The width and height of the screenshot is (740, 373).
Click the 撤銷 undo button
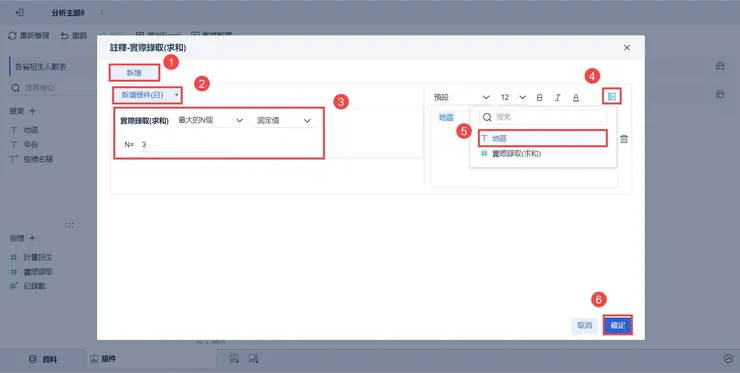74,35
